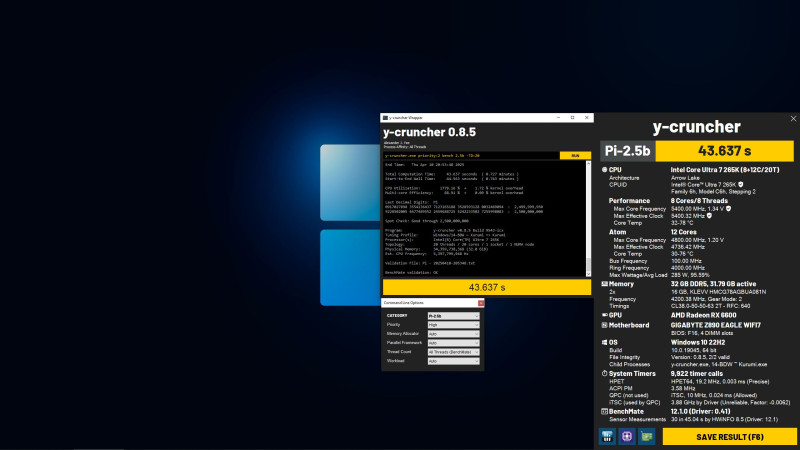Click the shield beside 5400.00 MHz, 1.34 V
This screenshot has width=800, height=450.
(x=728, y=209)
